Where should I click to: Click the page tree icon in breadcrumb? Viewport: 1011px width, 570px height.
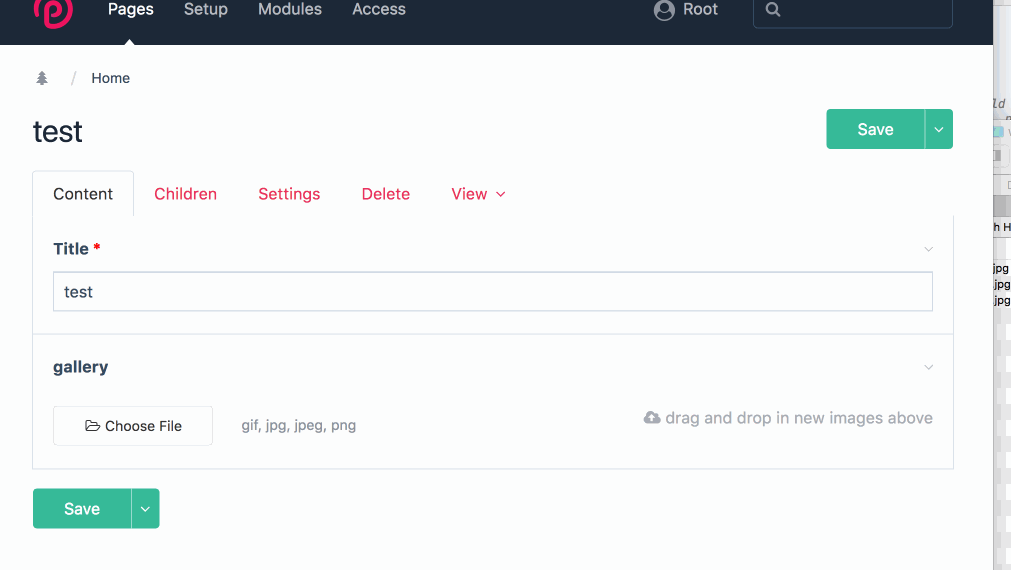[42, 78]
